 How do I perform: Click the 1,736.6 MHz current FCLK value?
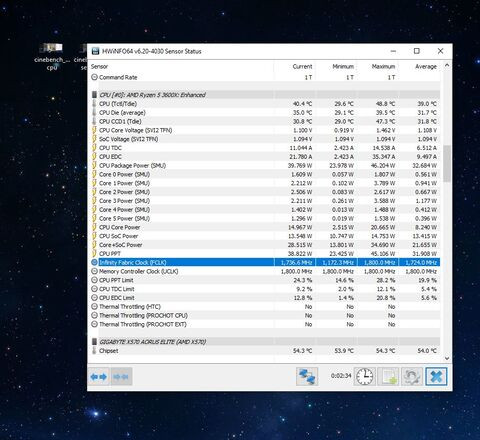[296, 263]
